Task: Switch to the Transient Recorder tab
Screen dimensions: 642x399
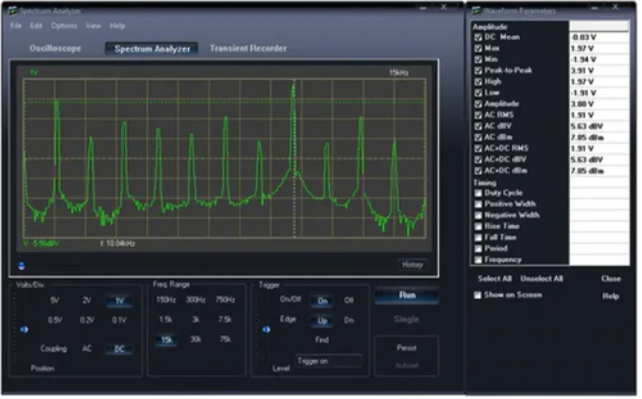Action: point(248,48)
